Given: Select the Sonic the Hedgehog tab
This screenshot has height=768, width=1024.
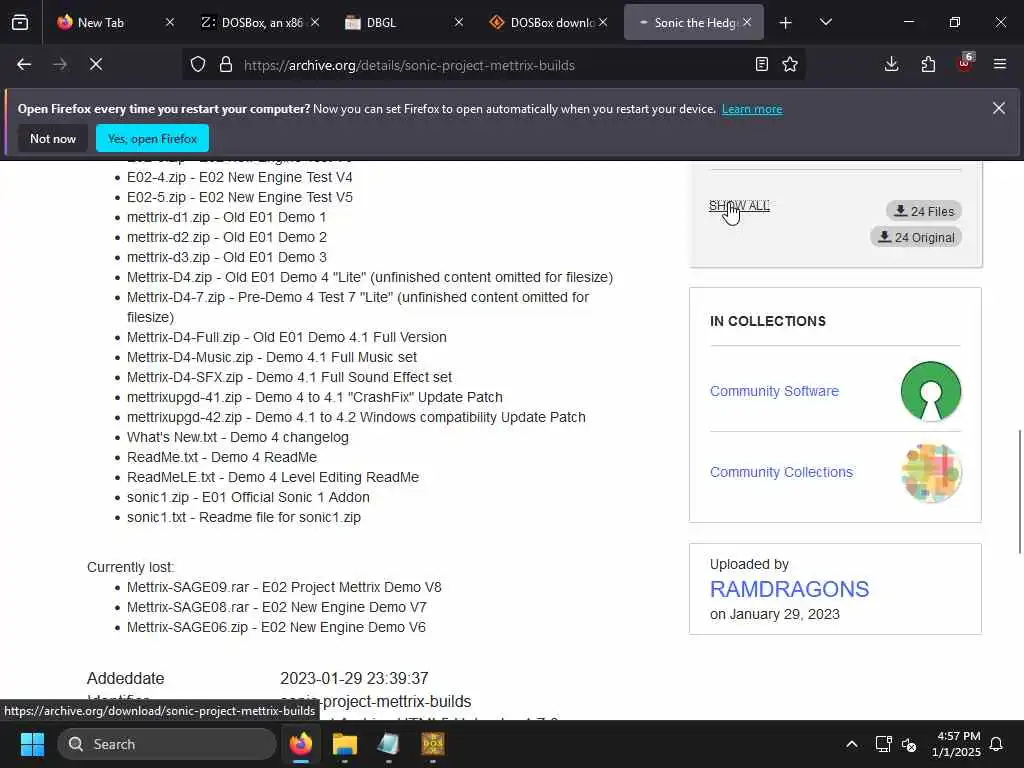Looking at the screenshot, I should tap(687, 23).
